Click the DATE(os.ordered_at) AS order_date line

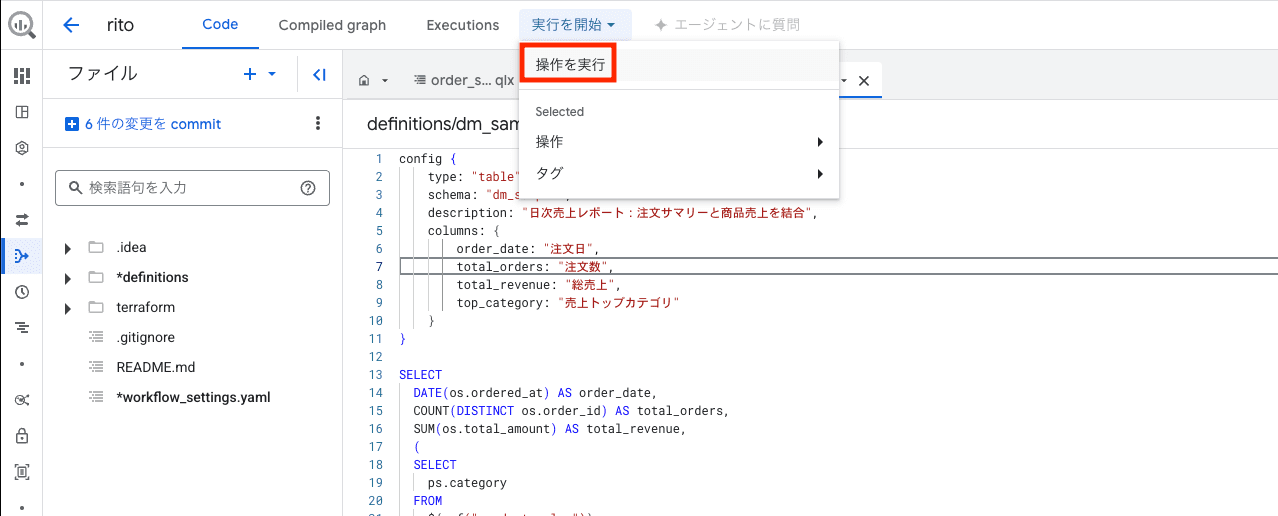534,393
